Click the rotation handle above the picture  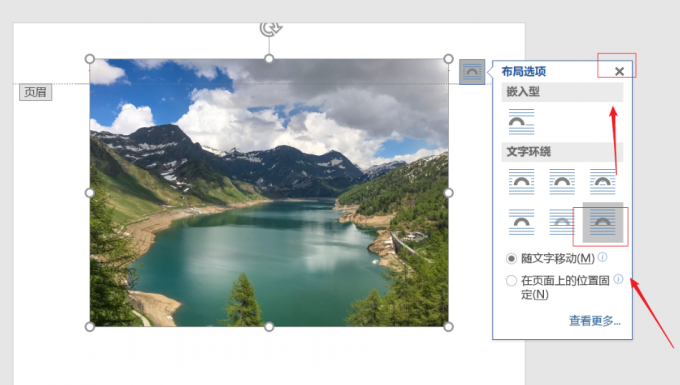[x=271, y=29]
